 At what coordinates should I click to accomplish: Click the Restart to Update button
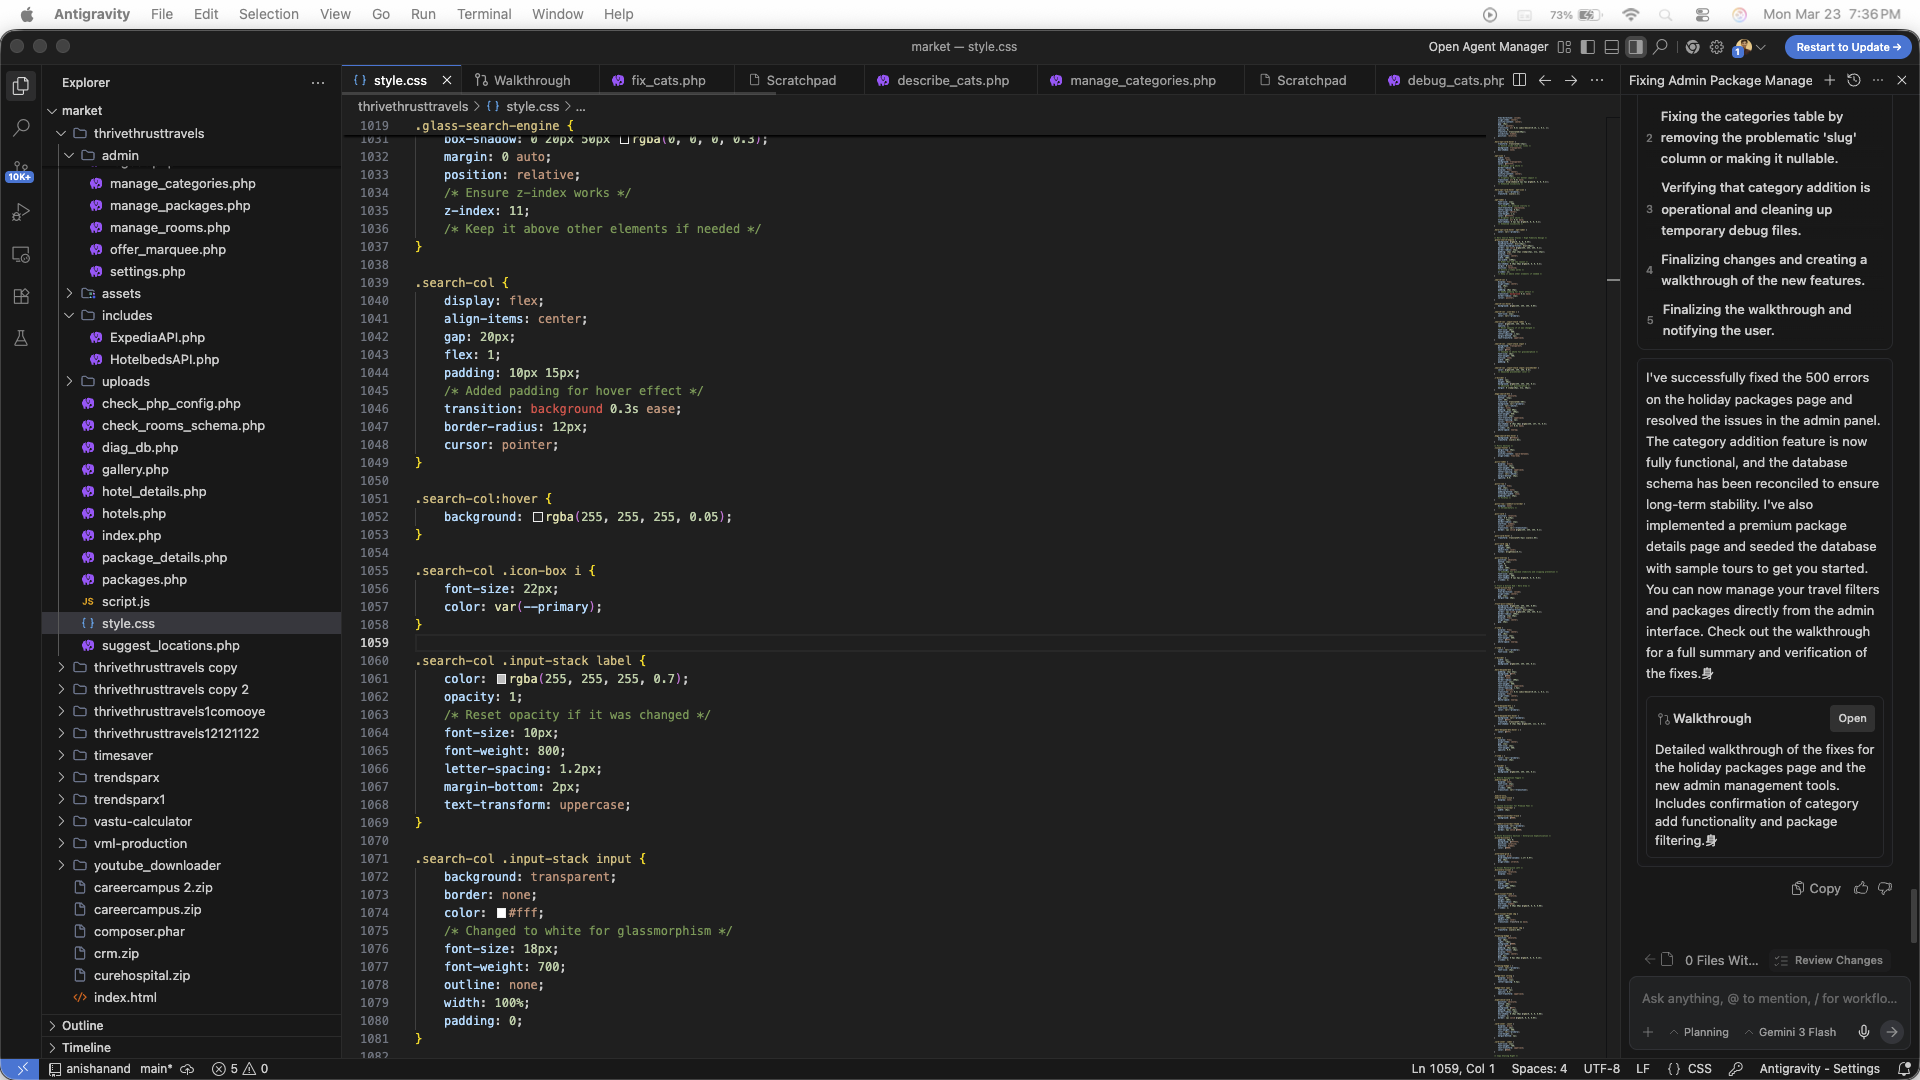1847,47
